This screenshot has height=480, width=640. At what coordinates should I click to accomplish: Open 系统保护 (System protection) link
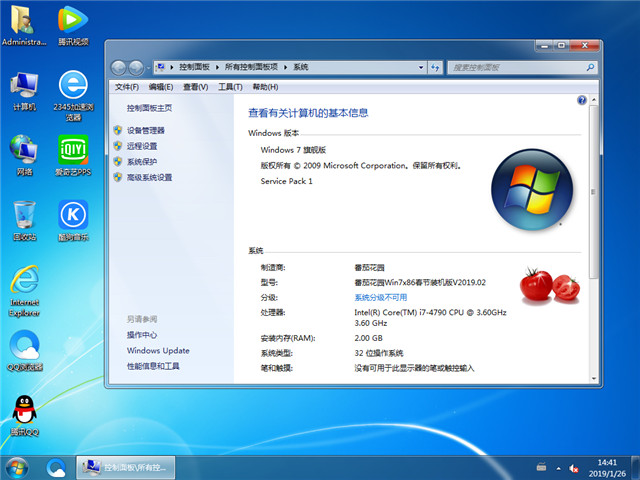click(x=142, y=162)
